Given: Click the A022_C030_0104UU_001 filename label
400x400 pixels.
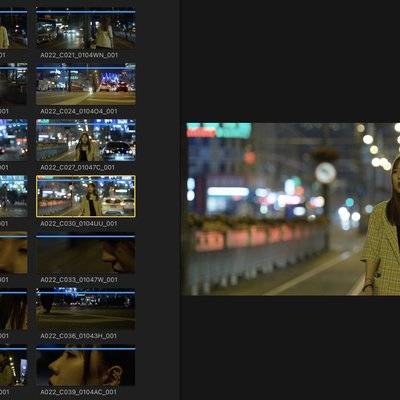Looking at the screenshot, I should [x=79, y=224].
